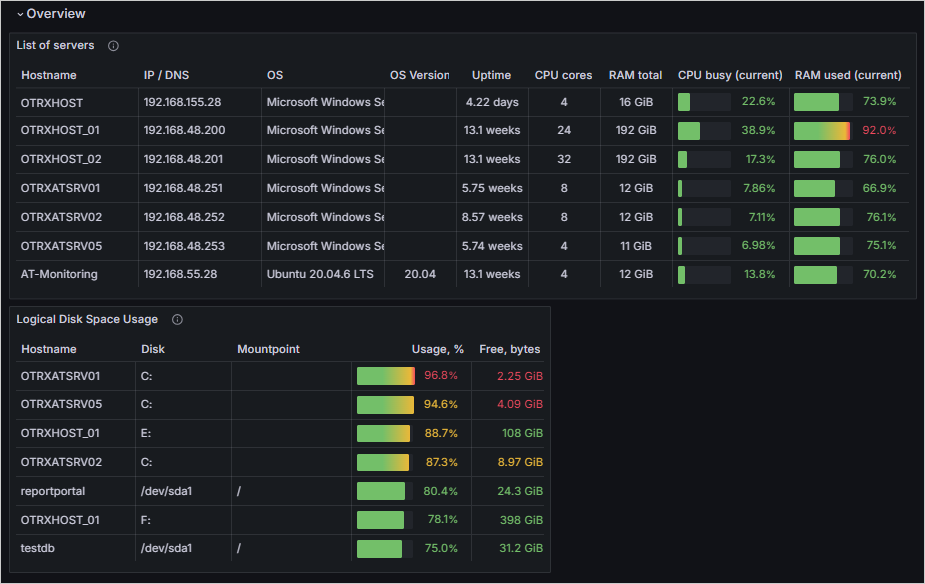
Task: Sort disk table by Usage, % header
Action: coord(437,349)
